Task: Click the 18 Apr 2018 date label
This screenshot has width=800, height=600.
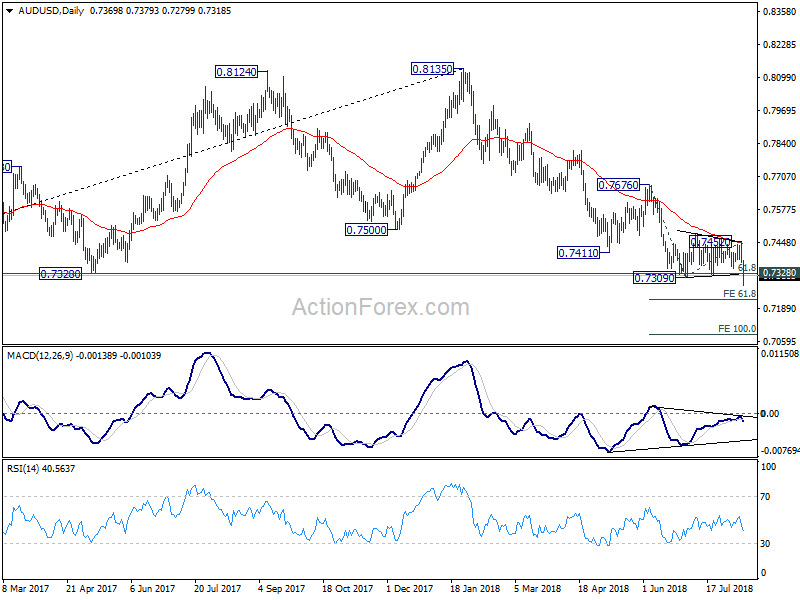Action: pos(604,588)
